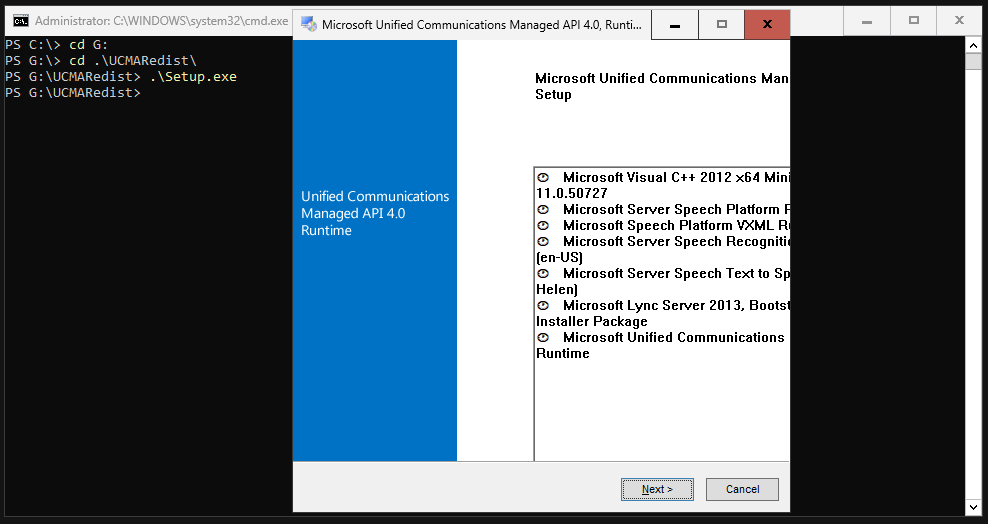
Task: Click the cmd.exe icon in console title bar
Action: [21, 21]
